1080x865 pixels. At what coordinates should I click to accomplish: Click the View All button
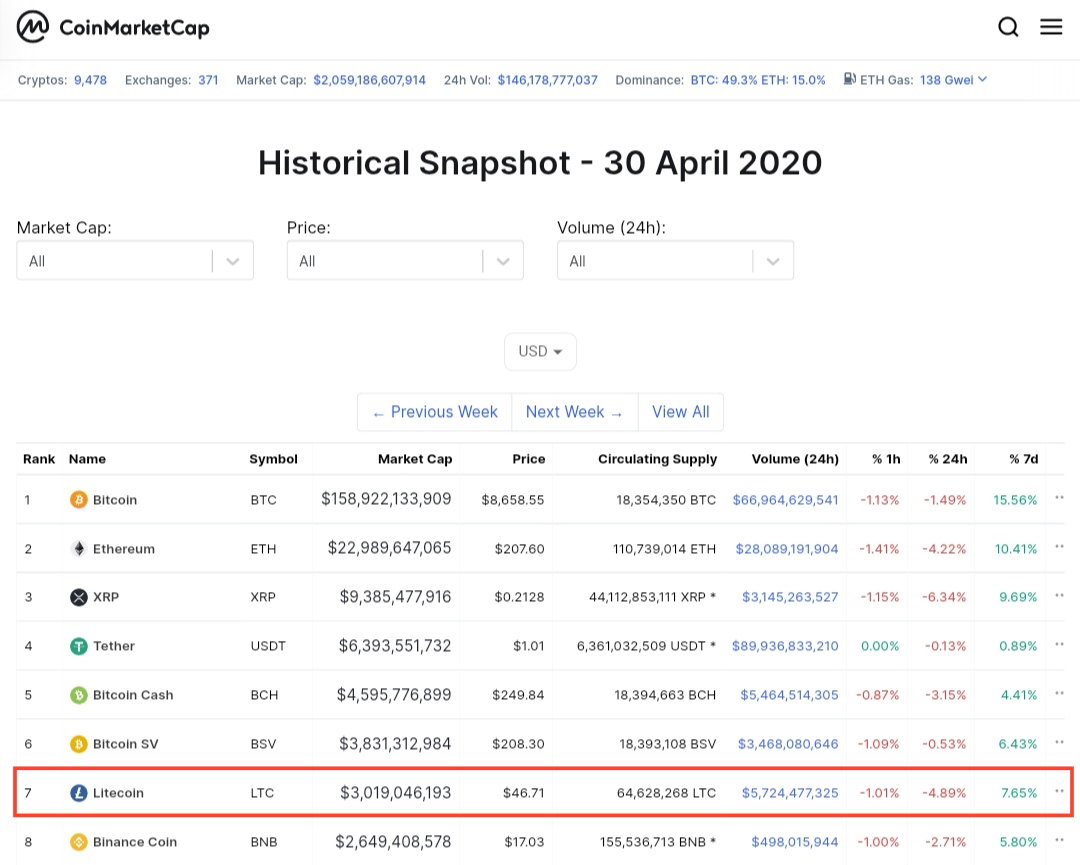click(x=681, y=412)
